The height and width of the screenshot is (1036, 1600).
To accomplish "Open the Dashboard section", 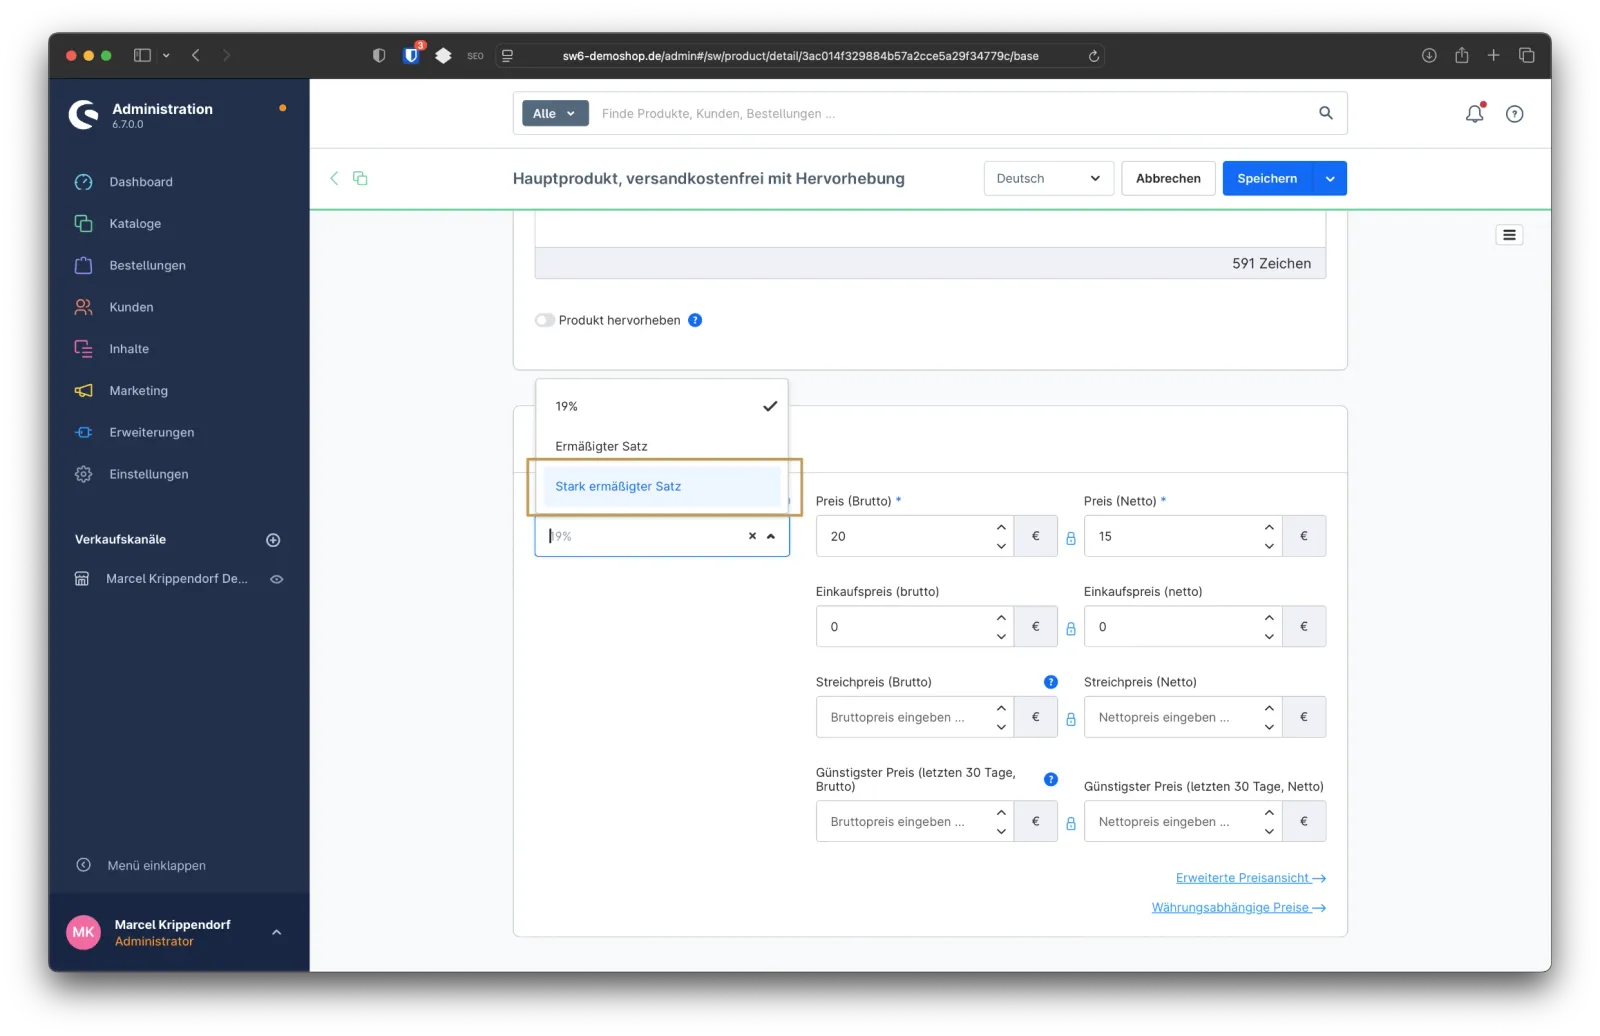I will click(140, 181).
